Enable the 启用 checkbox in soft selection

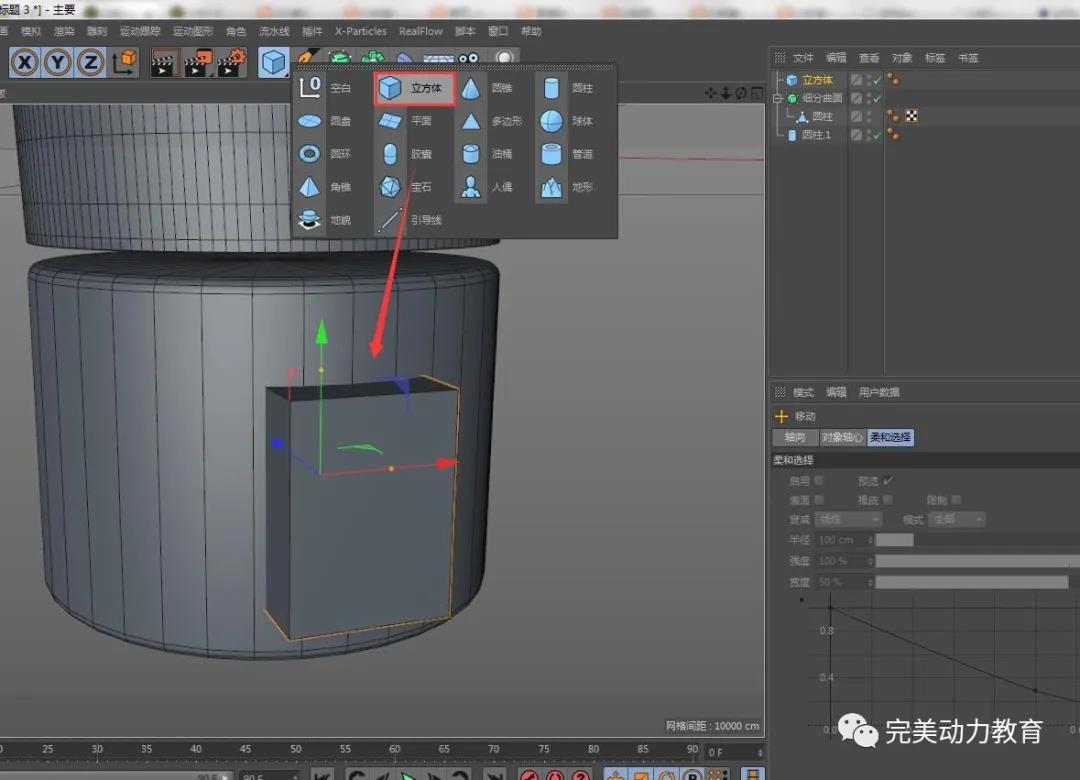819,481
